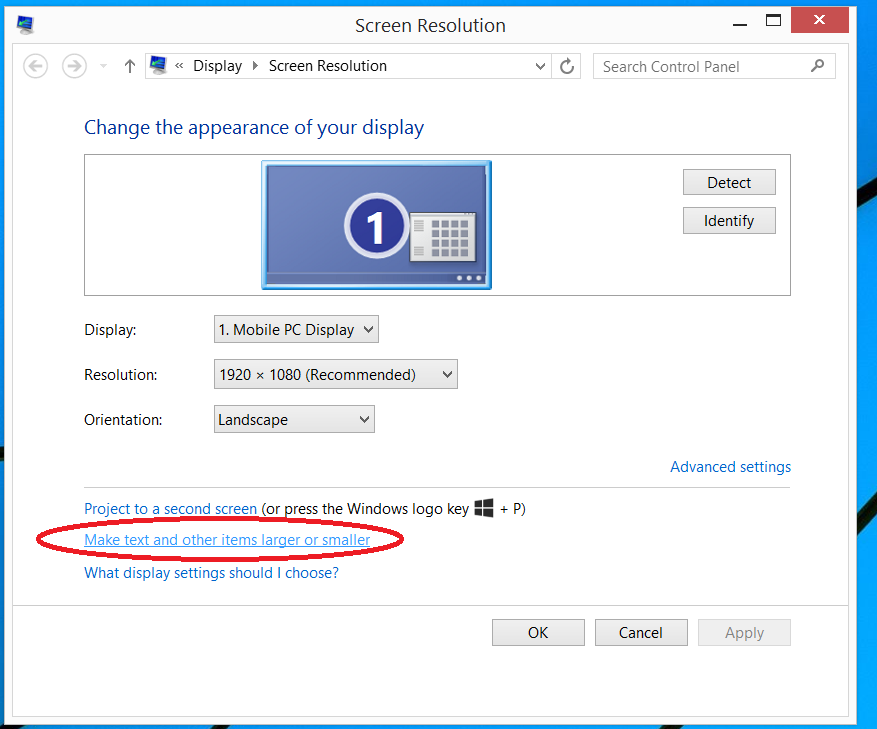The image size is (877, 729).
Task: Go up one level with up arrow
Action: (129, 66)
